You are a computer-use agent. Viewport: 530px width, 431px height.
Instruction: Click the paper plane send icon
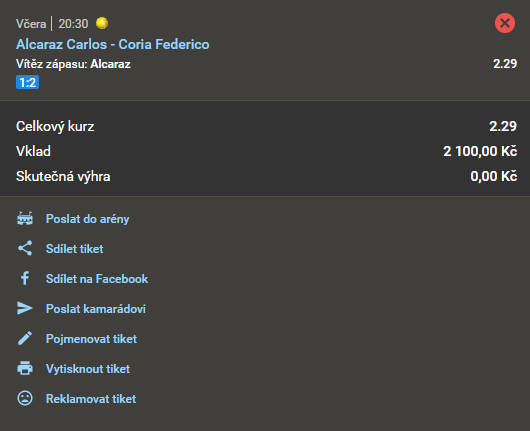tap(25, 308)
